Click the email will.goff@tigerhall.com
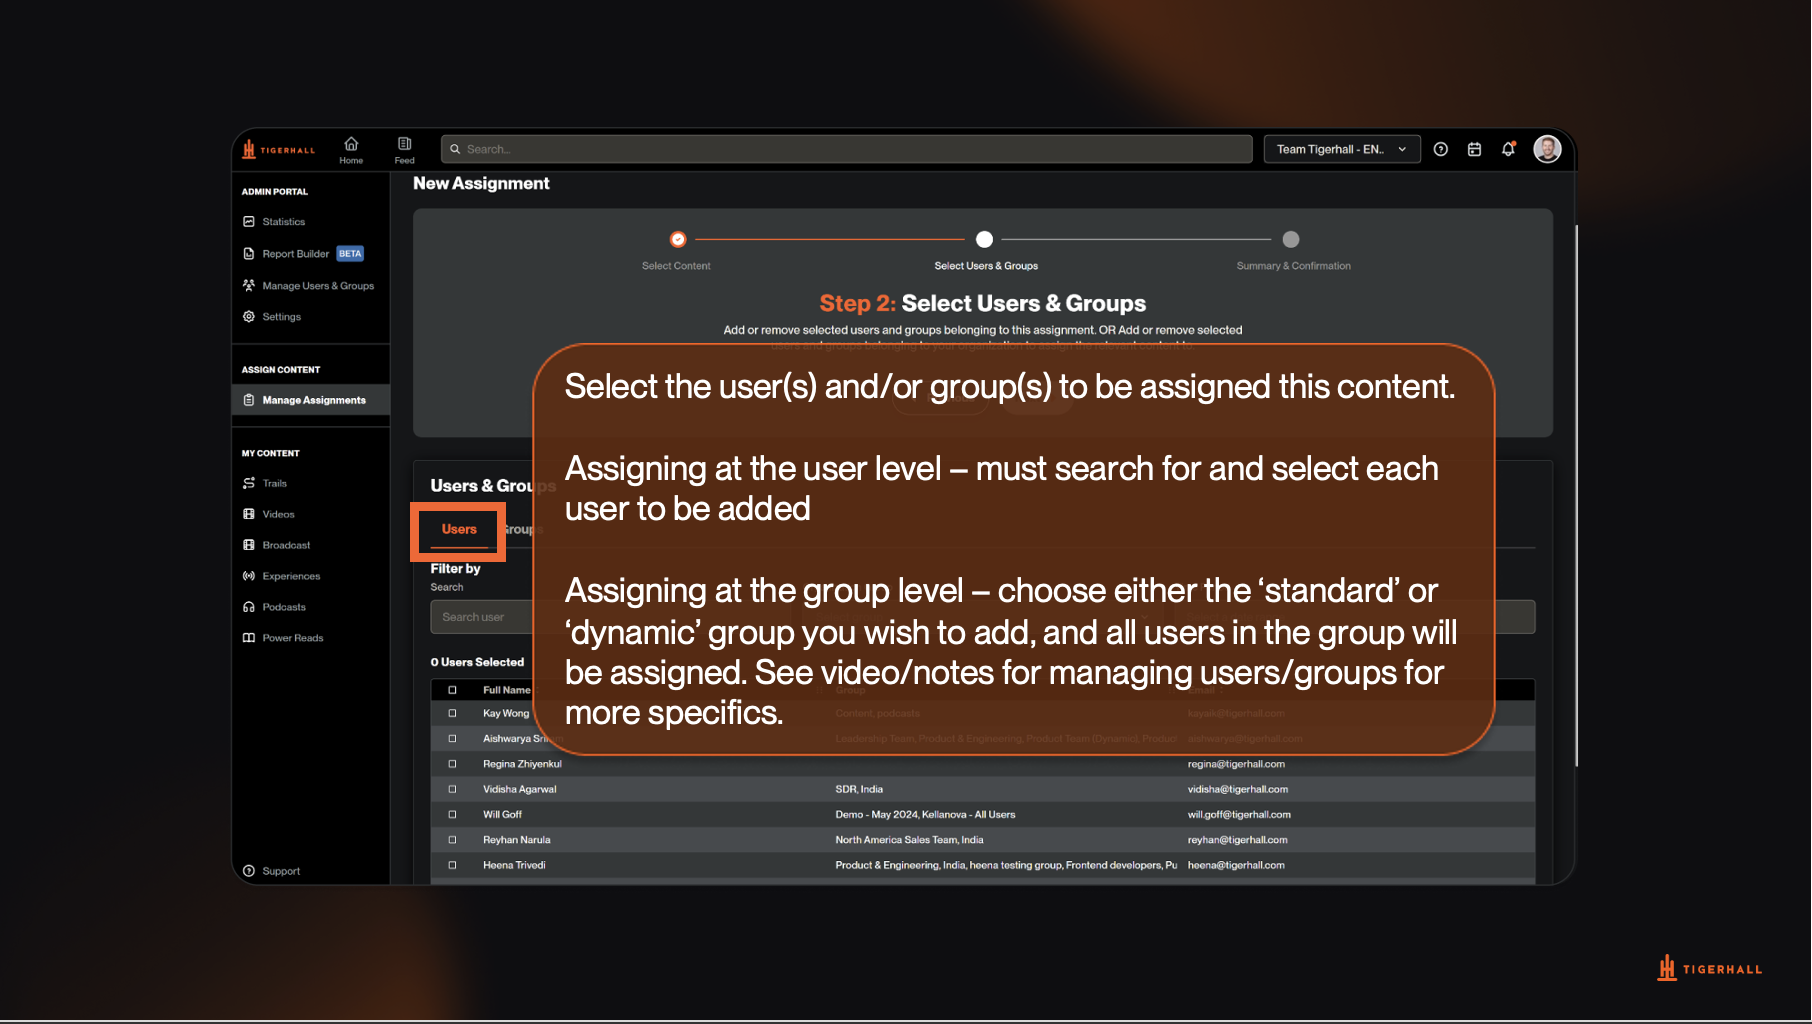The height and width of the screenshot is (1024, 1812). tap(1239, 815)
